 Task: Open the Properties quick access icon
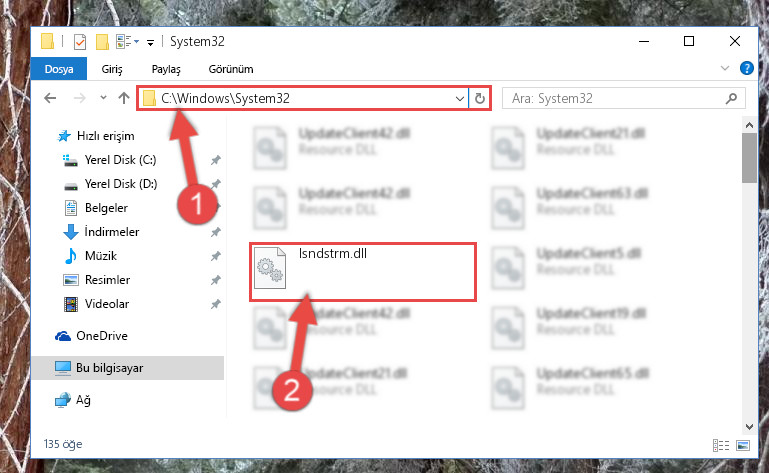pos(79,42)
